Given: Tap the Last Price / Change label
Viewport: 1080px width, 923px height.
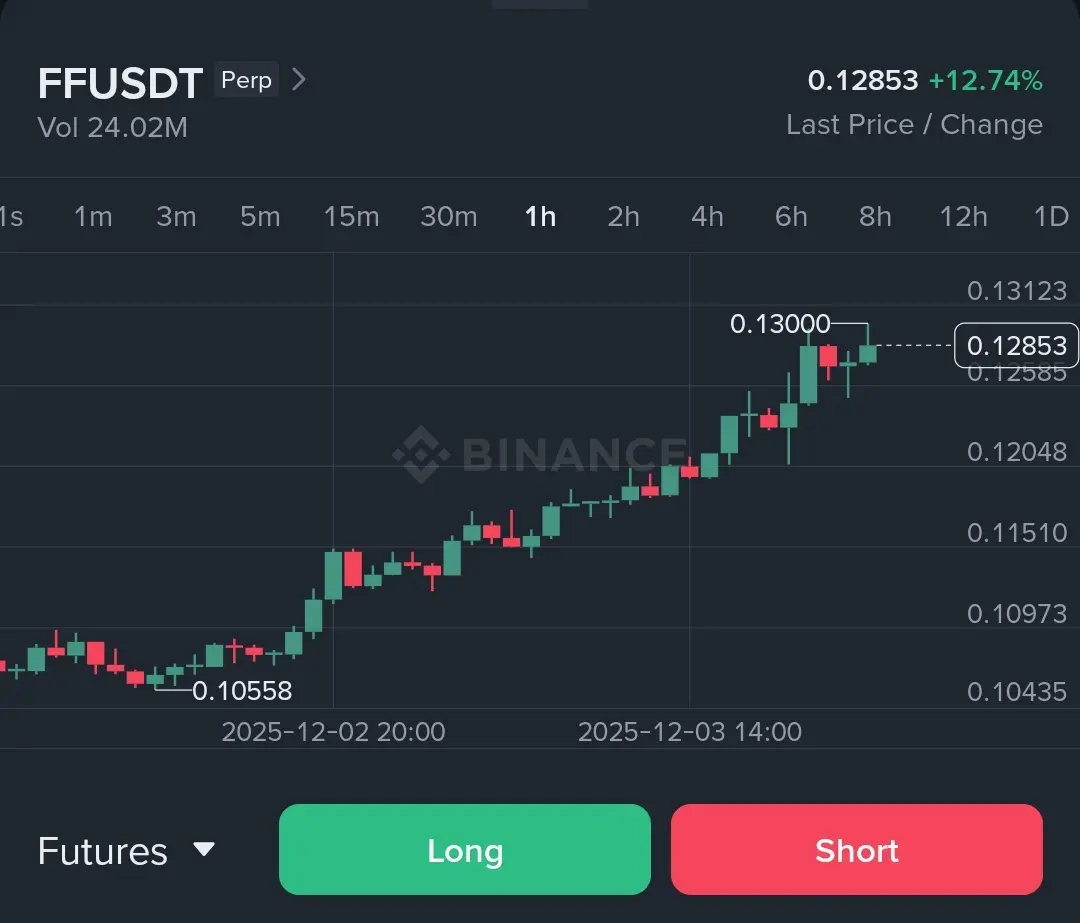Looking at the screenshot, I should tap(914, 125).
